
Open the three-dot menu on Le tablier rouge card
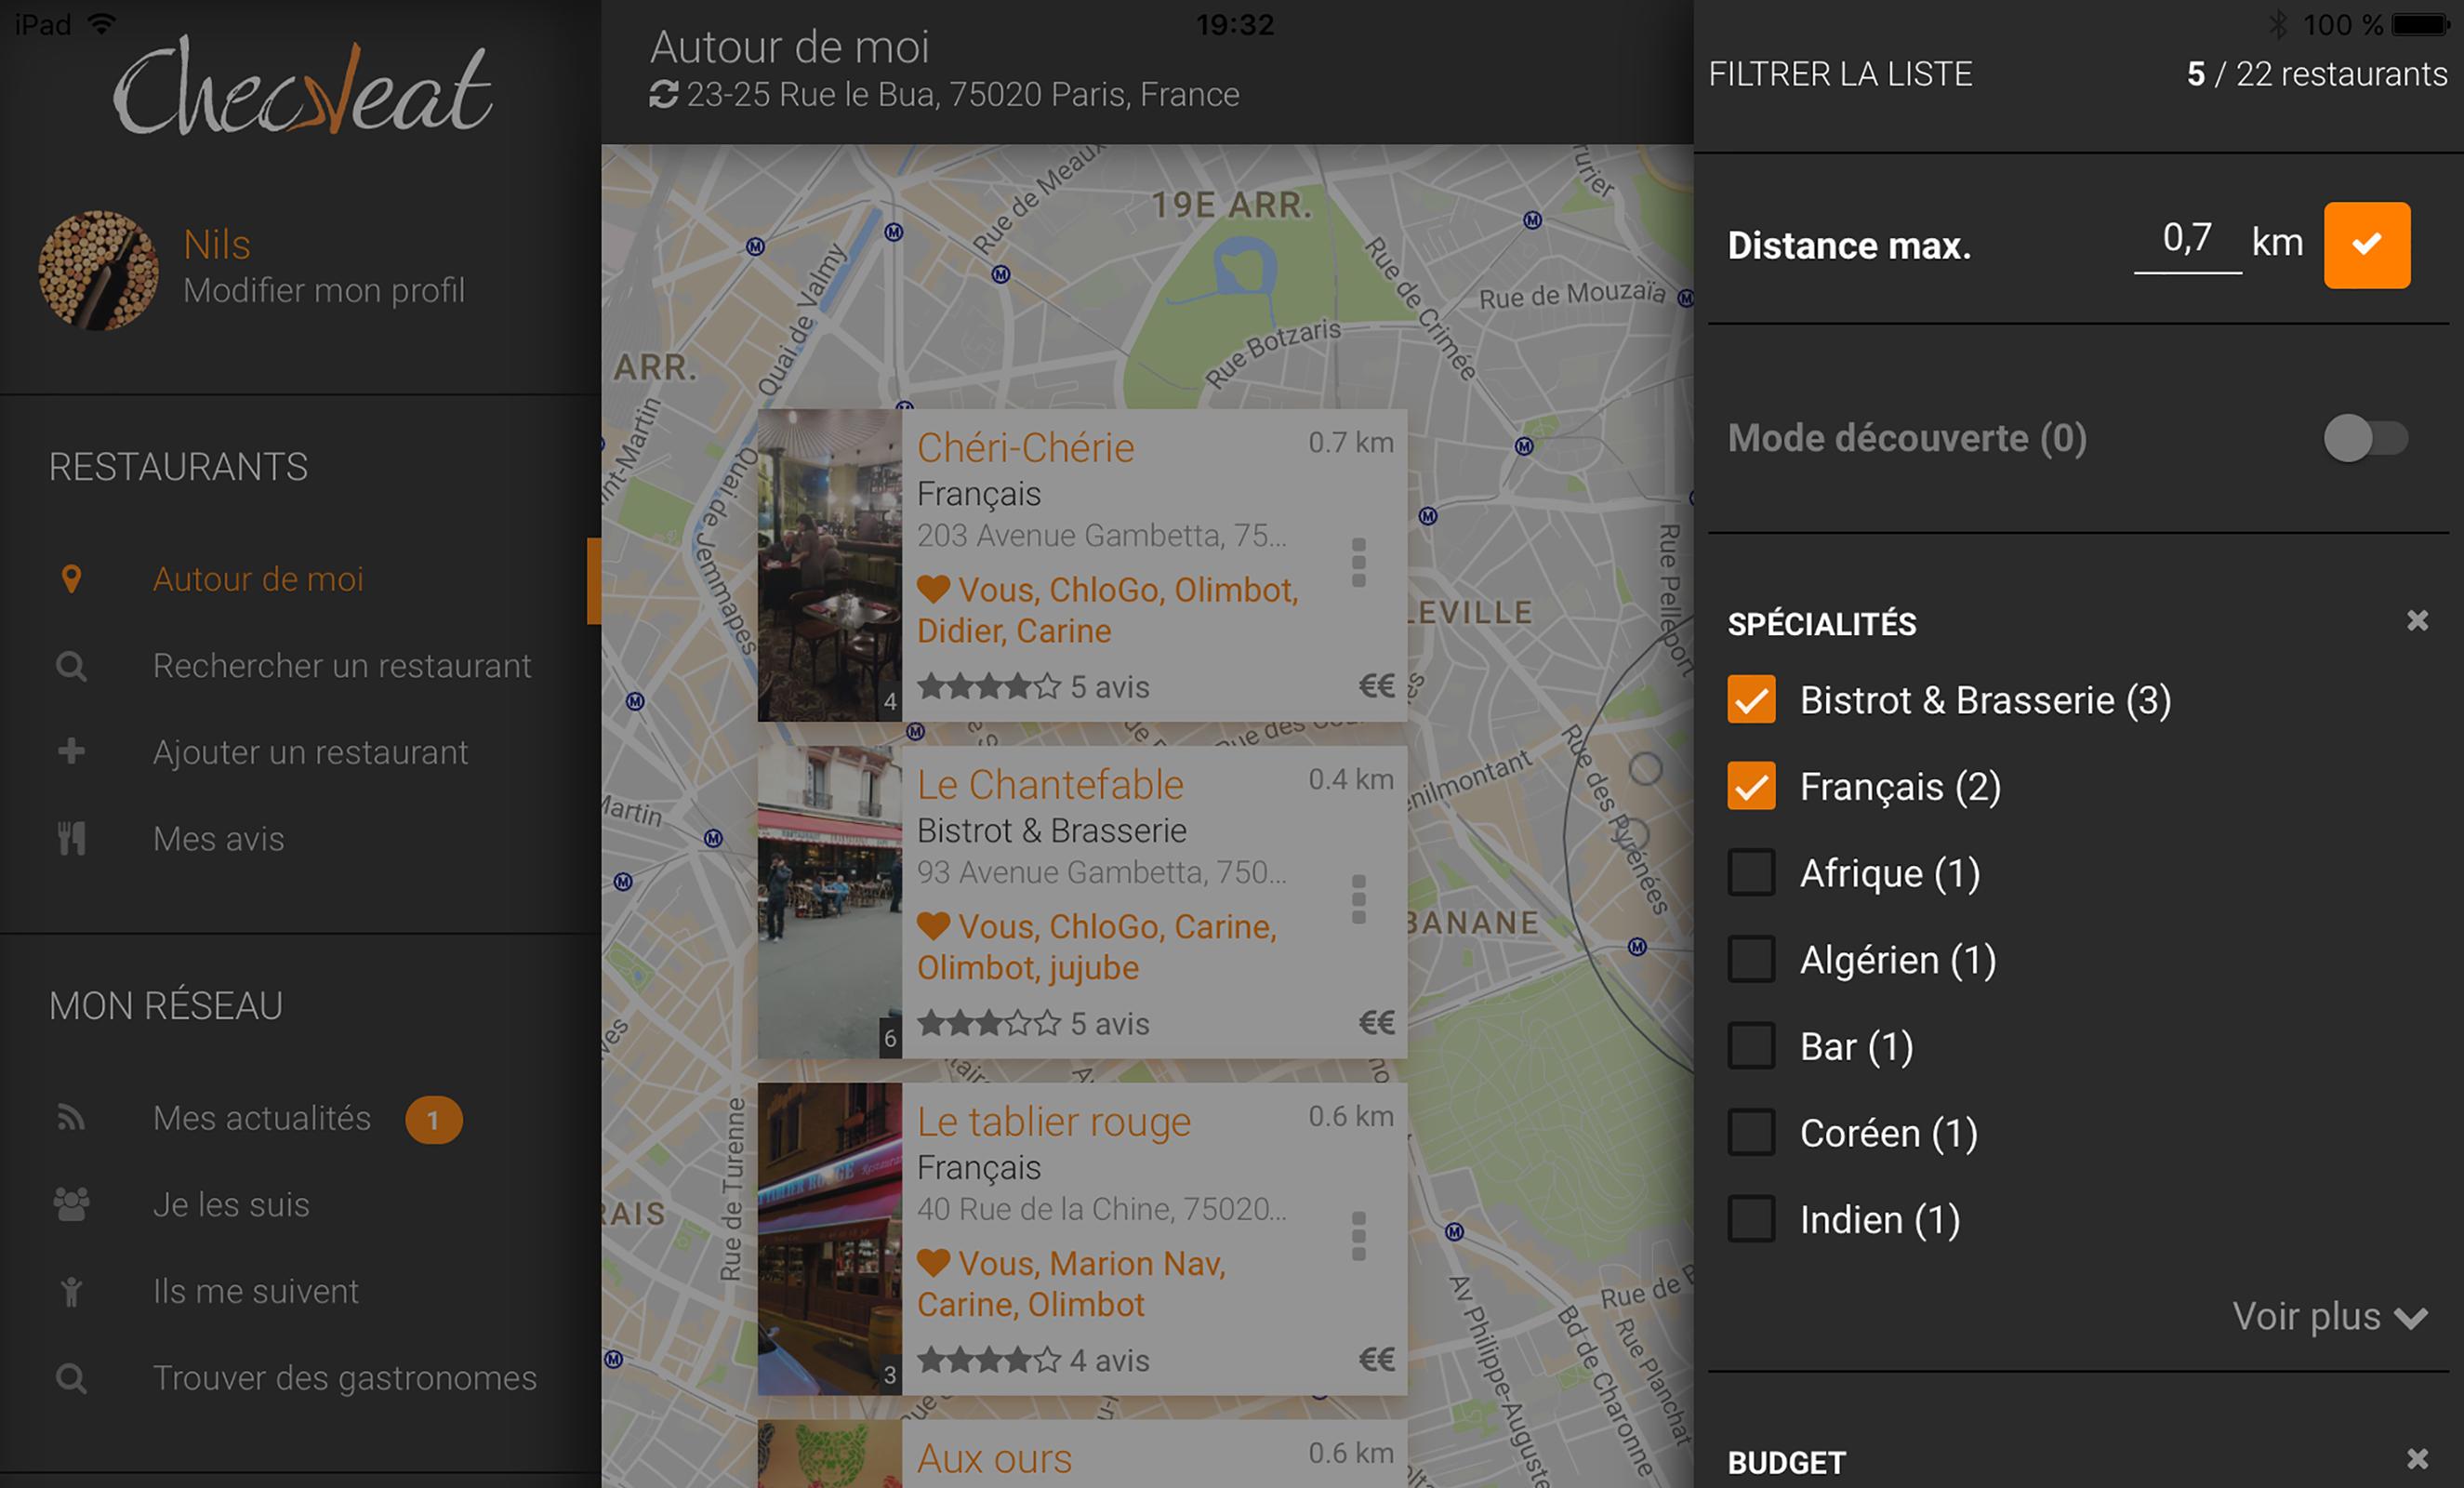(1358, 1237)
